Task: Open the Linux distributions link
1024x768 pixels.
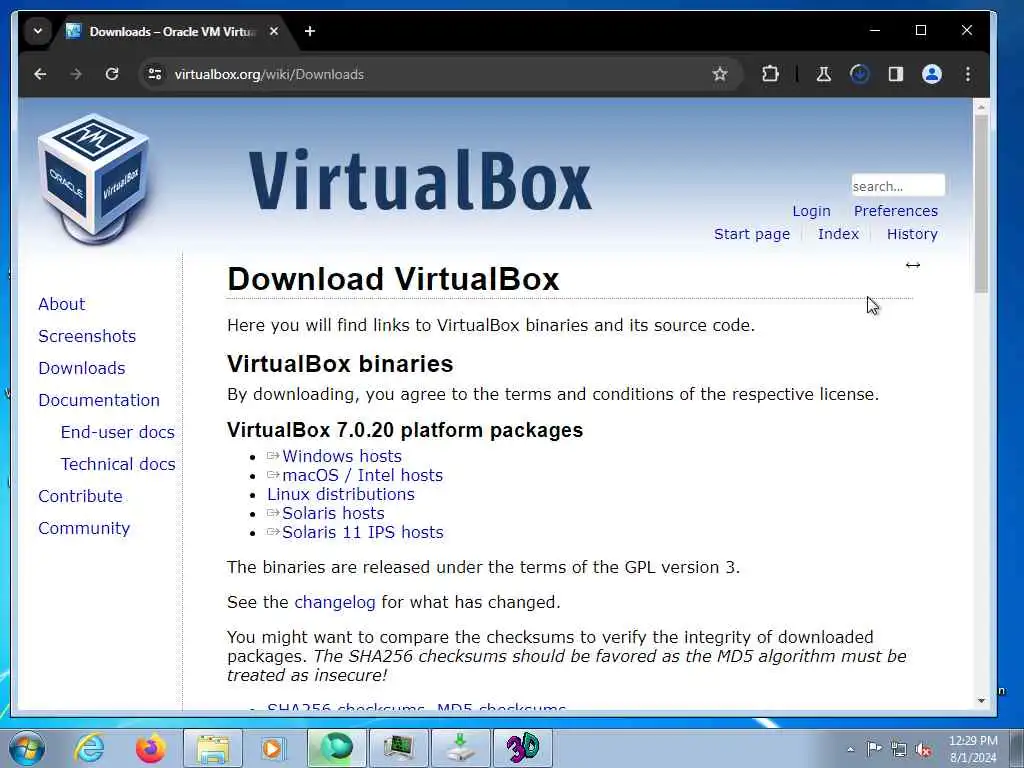Action: 341,494
